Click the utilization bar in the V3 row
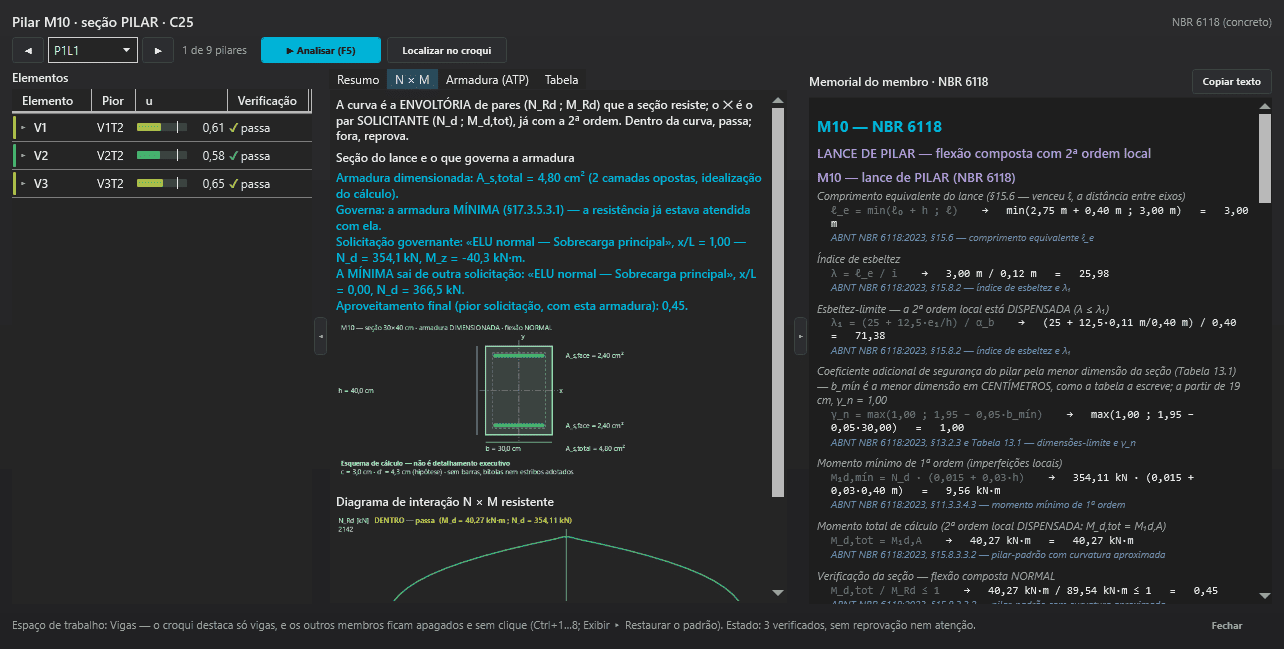The image size is (1284, 649). tap(161, 184)
